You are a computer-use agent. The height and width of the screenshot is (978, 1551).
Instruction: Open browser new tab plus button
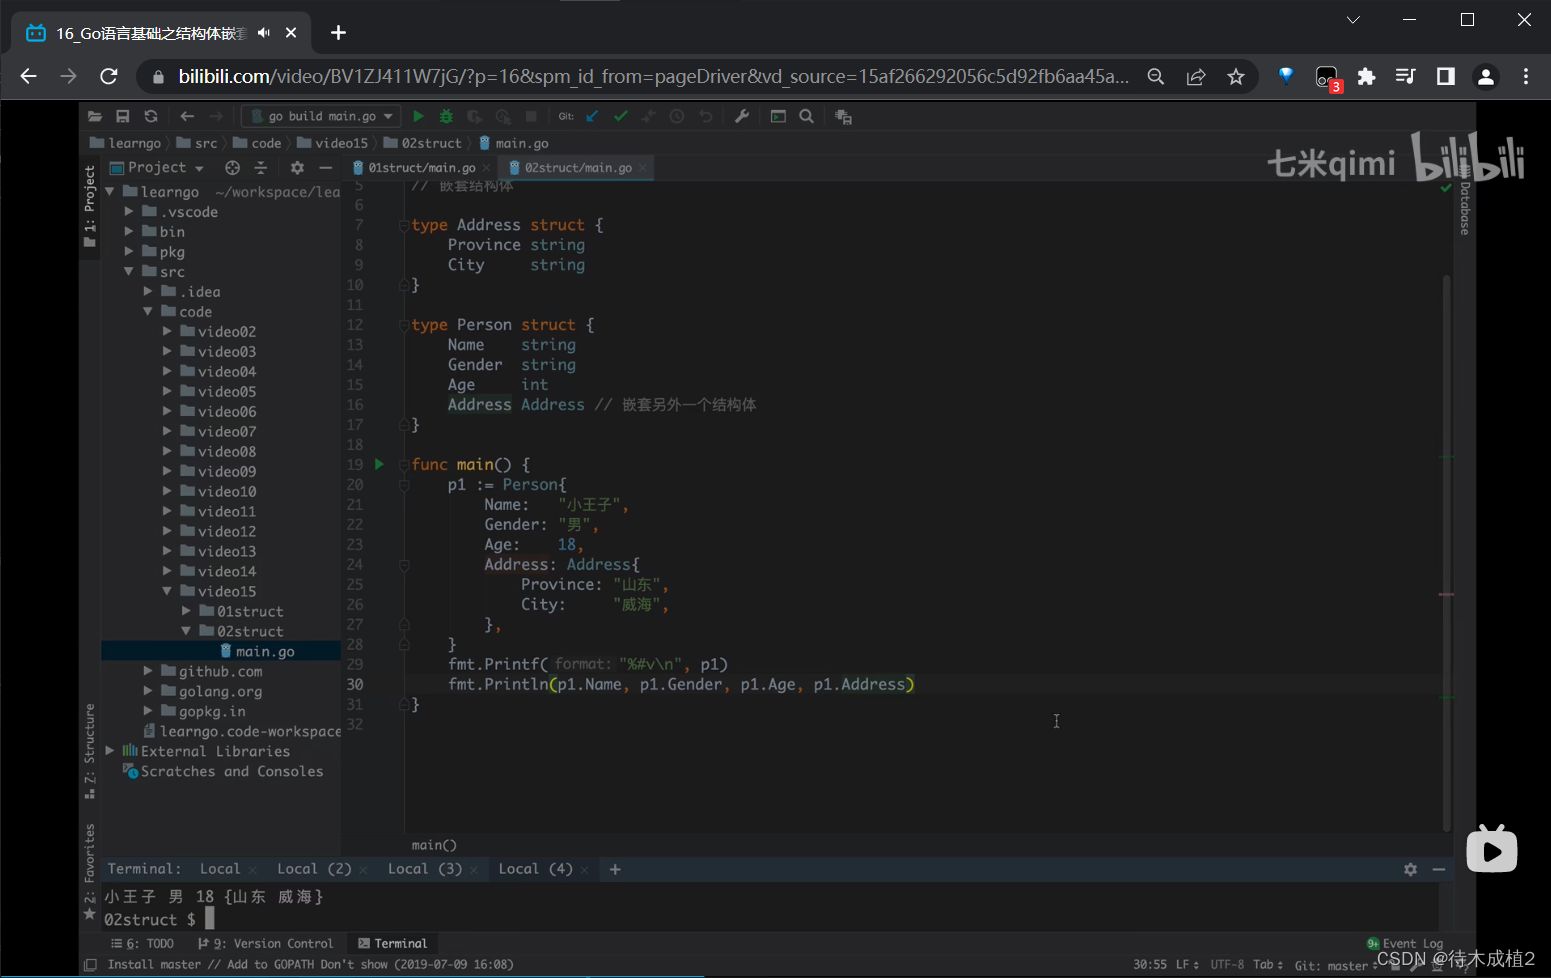coord(338,33)
